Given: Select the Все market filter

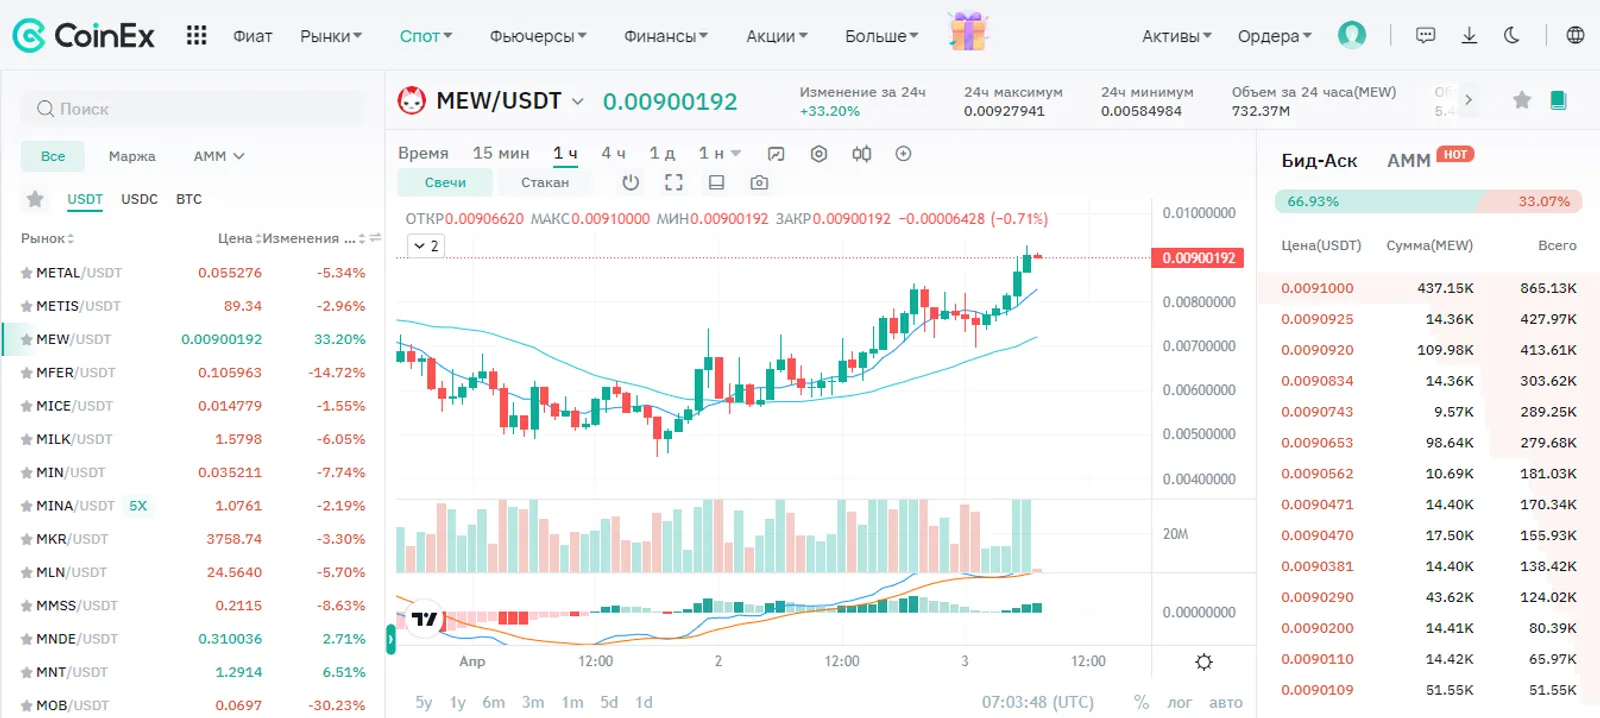Looking at the screenshot, I should click(53, 156).
